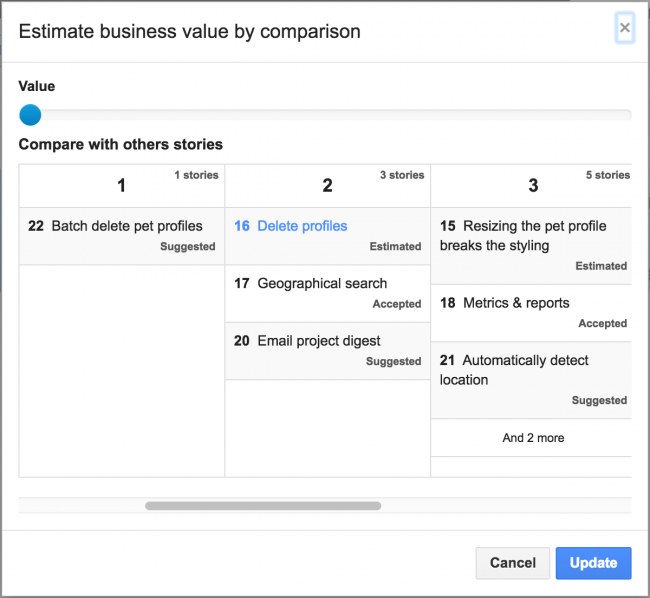The width and height of the screenshot is (650, 598).
Task: Expand the And 2 more stories row
Action: pos(531,438)
